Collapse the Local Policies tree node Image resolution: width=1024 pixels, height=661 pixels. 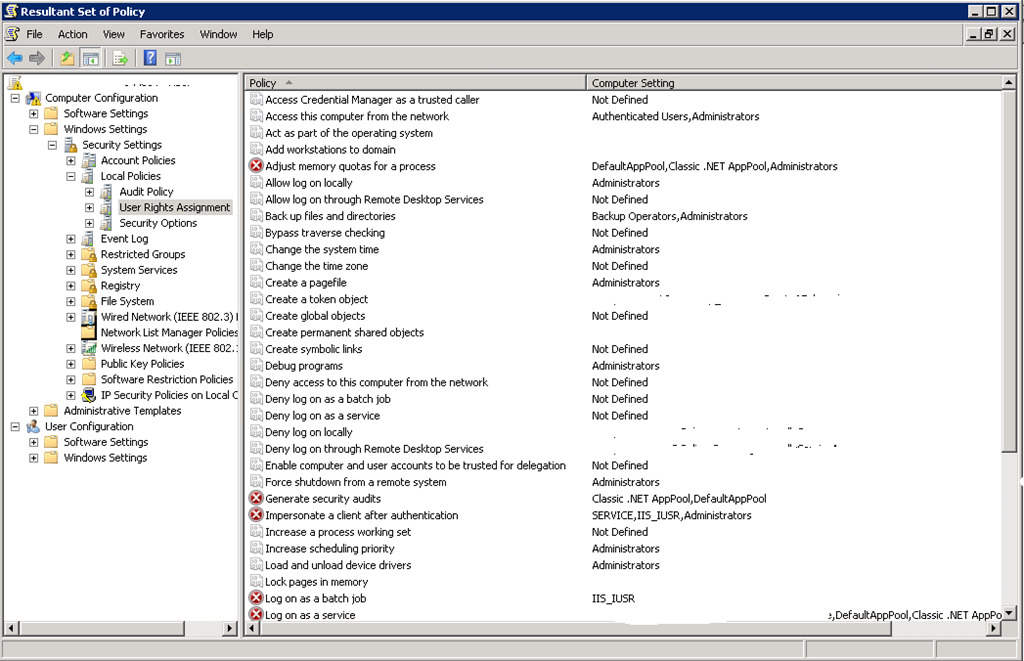71,176
